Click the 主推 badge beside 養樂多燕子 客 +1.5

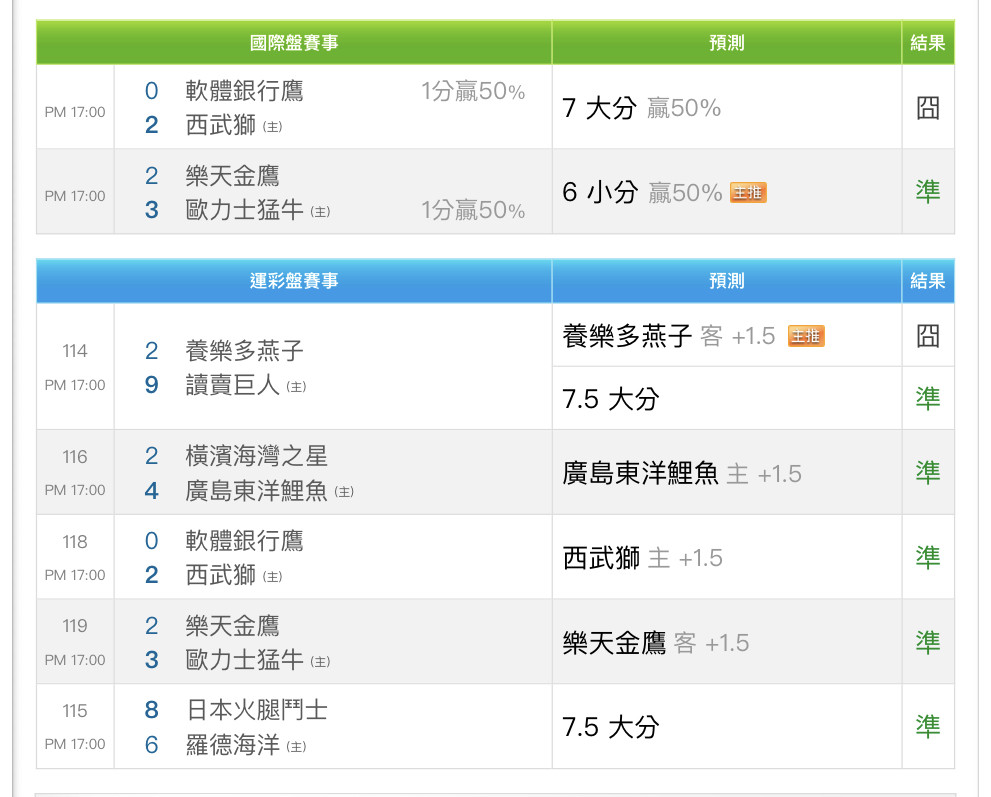click(x=806, y=336)
